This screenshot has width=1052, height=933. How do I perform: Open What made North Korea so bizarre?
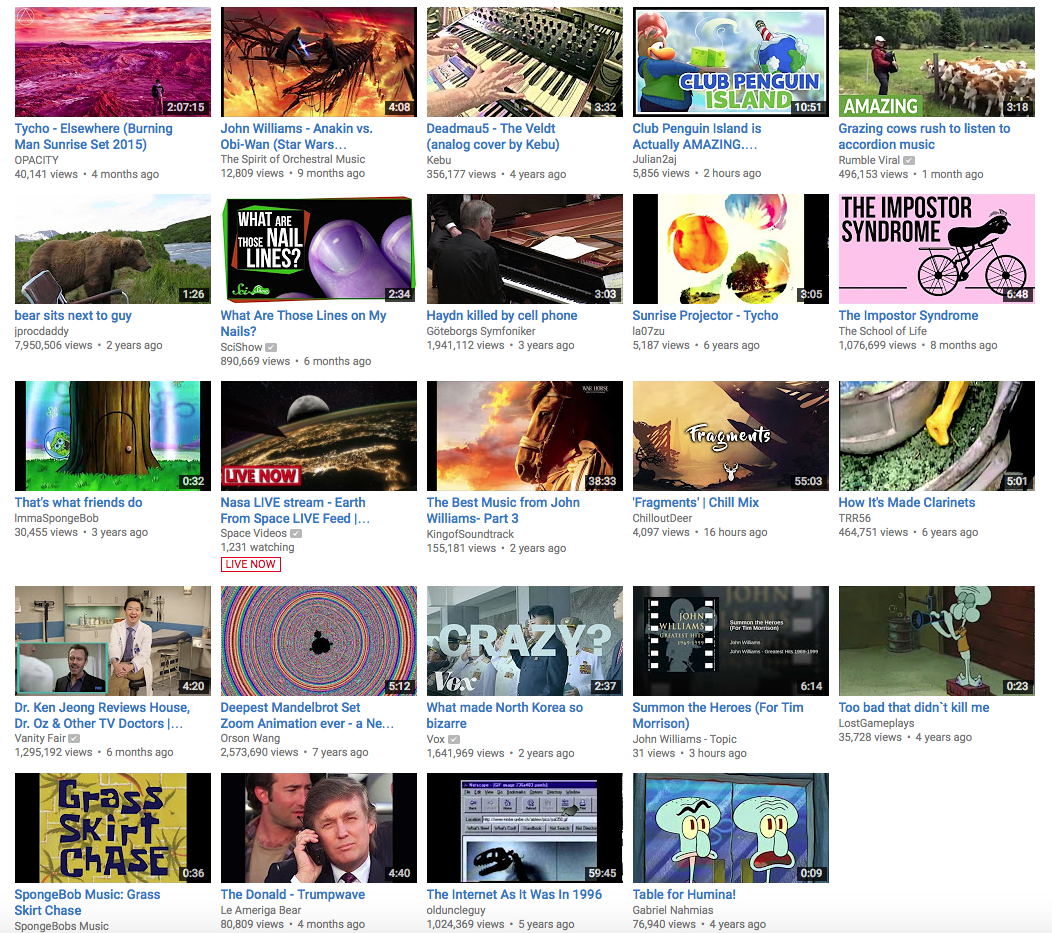point(505,715)
